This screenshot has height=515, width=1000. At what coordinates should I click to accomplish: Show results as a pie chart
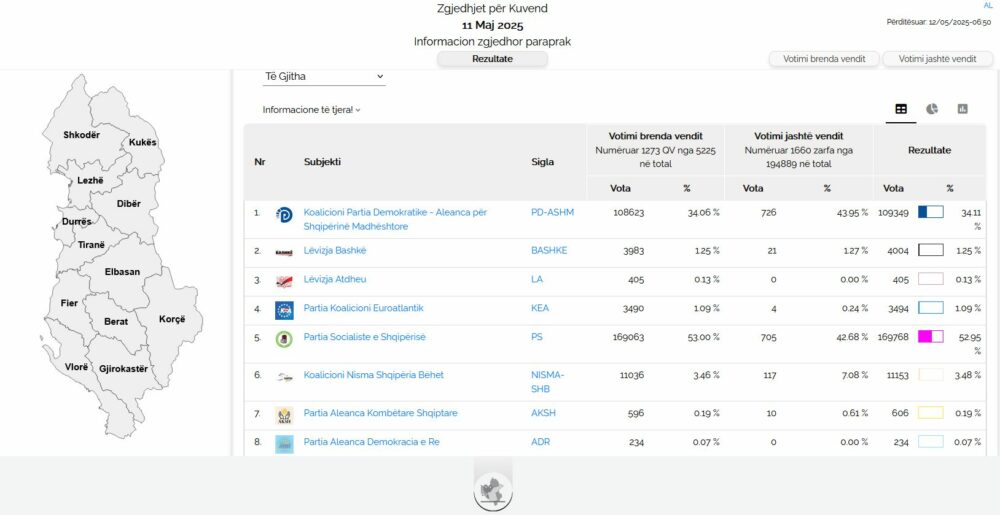[931, 109]
